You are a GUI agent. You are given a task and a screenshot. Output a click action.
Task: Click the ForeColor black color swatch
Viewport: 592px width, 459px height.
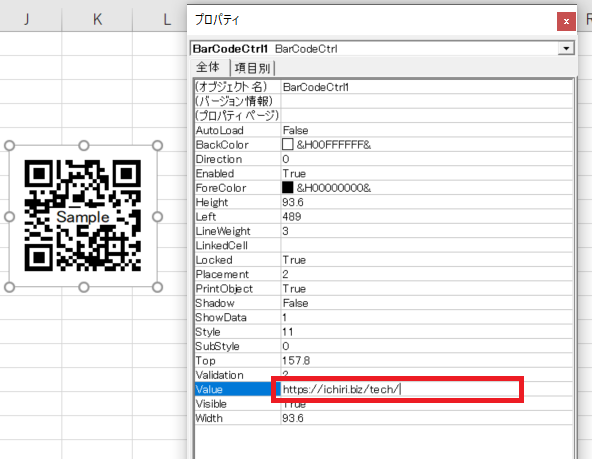287,187
